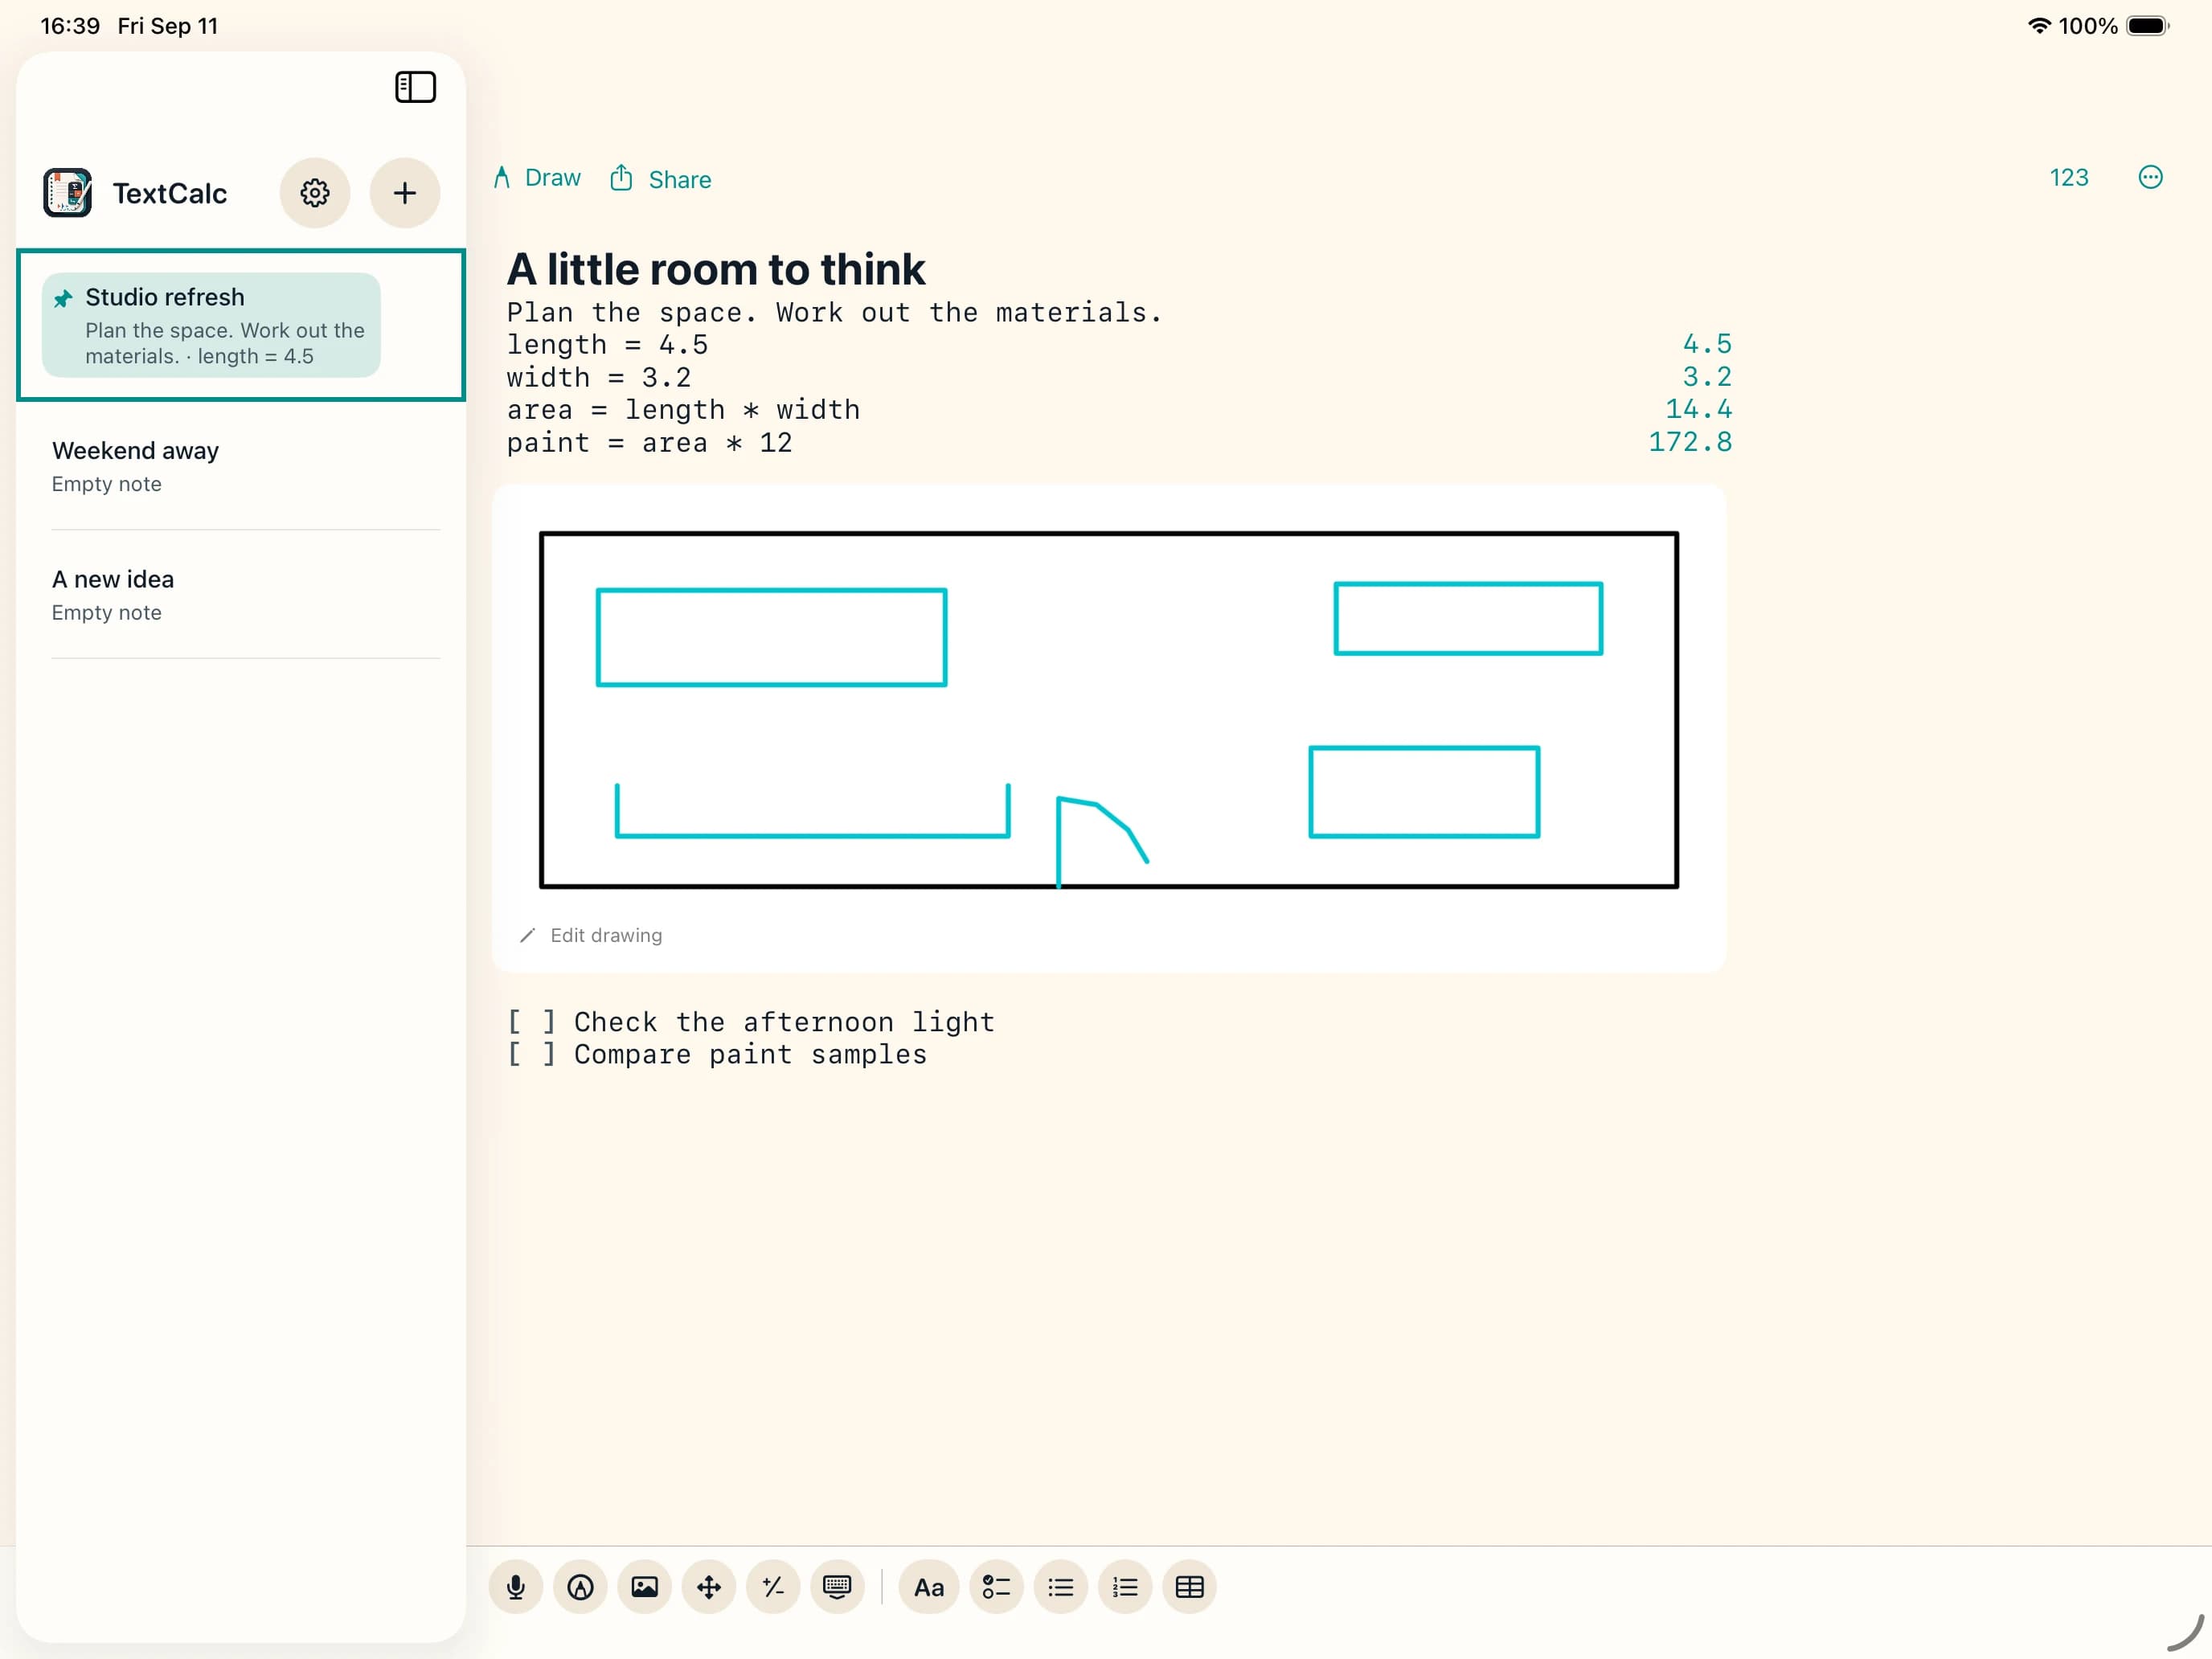This screenshot has height=1659, width=2212.
Task: Tap the 16:39 clock in status bar
Action: (70, 26)
